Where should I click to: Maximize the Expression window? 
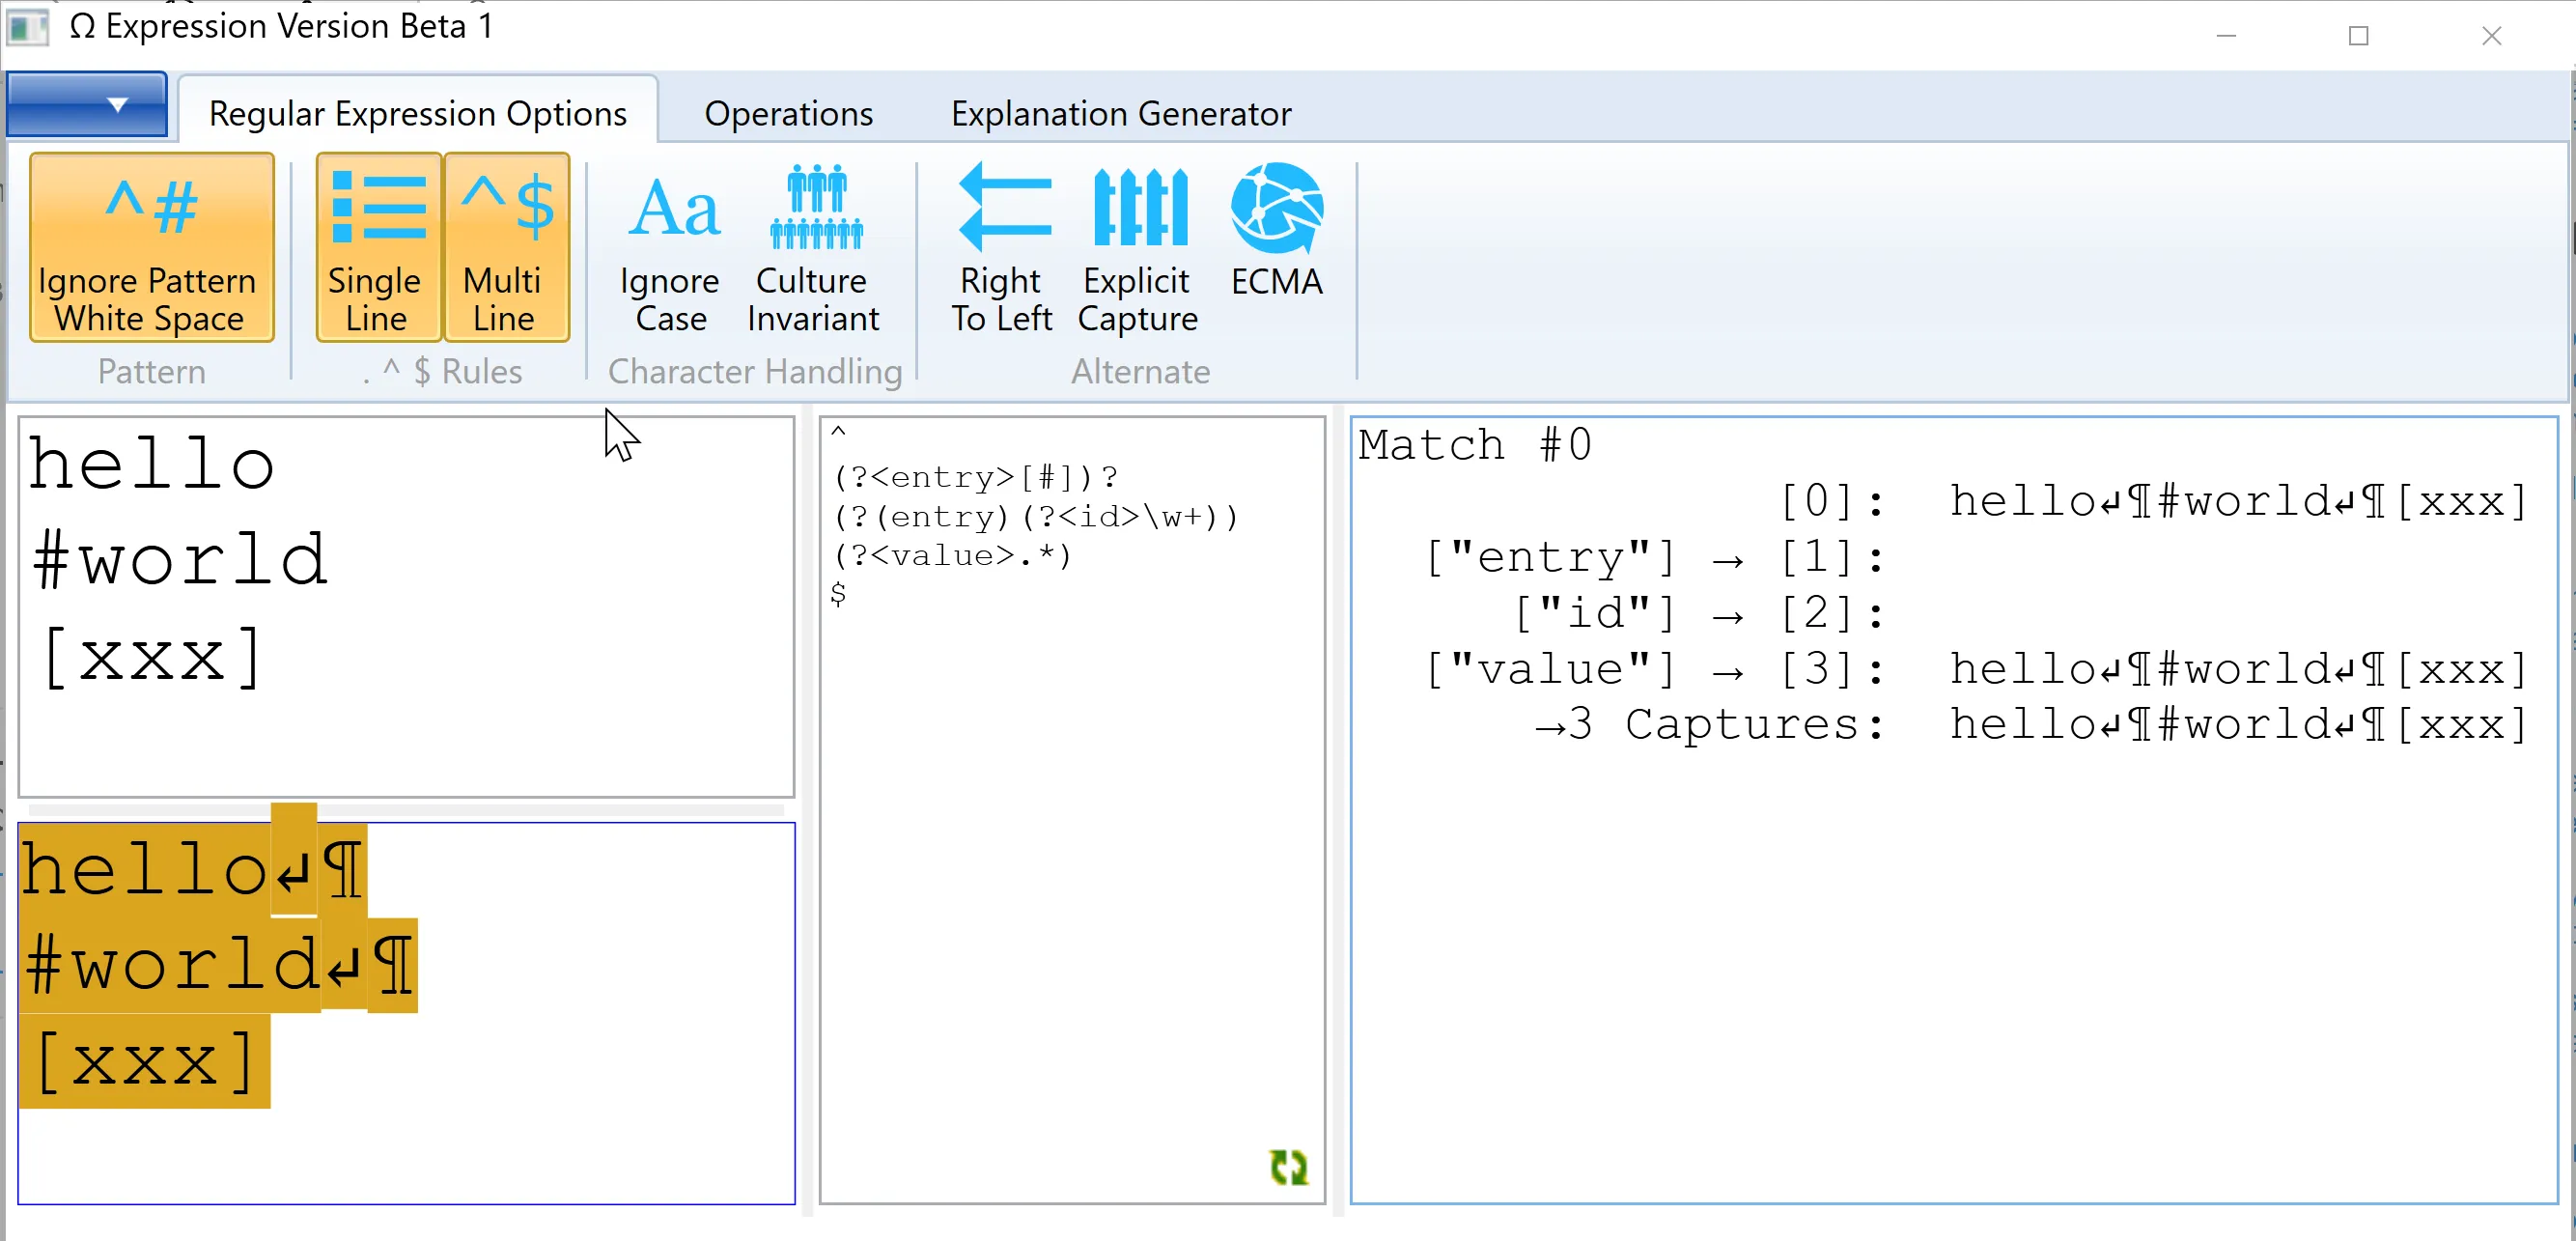point(2358,36)
